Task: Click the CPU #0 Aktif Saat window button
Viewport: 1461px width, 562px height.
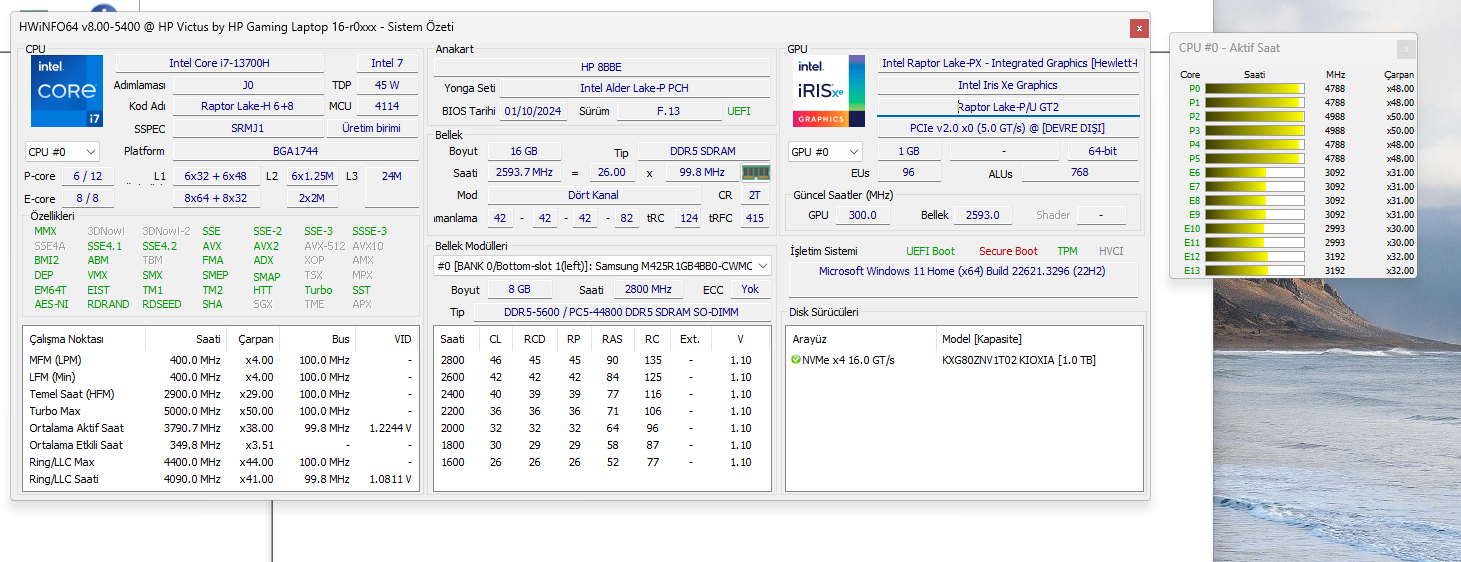Action: [x=1405, y=48]
